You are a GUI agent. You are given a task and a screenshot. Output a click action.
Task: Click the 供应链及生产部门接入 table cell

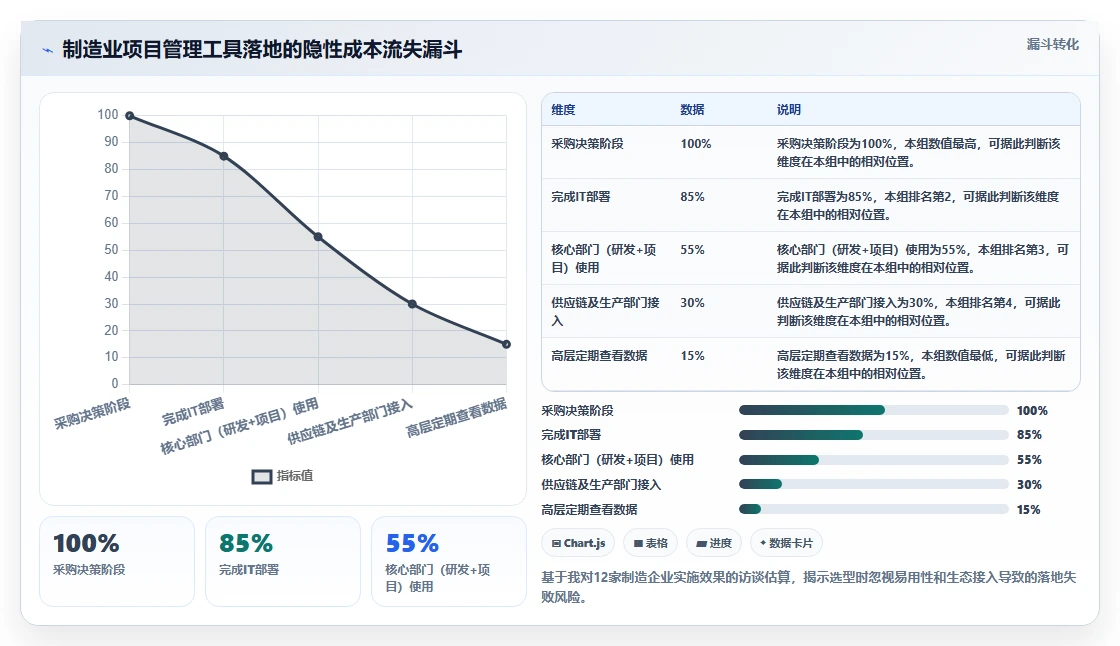tap(606, 312)
